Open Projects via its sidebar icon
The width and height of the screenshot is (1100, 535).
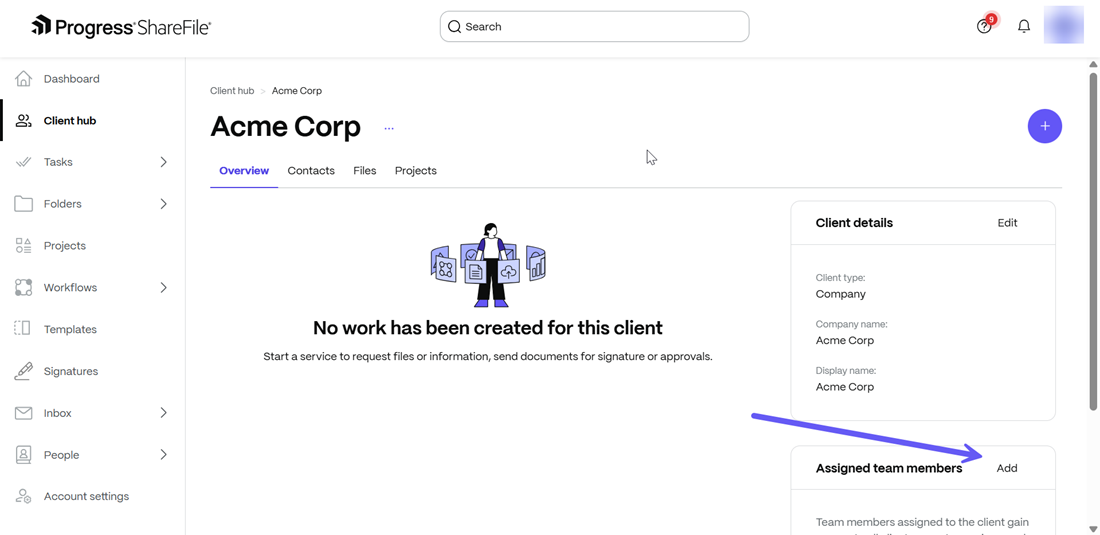pyautogui.click(x=24, y=246)
